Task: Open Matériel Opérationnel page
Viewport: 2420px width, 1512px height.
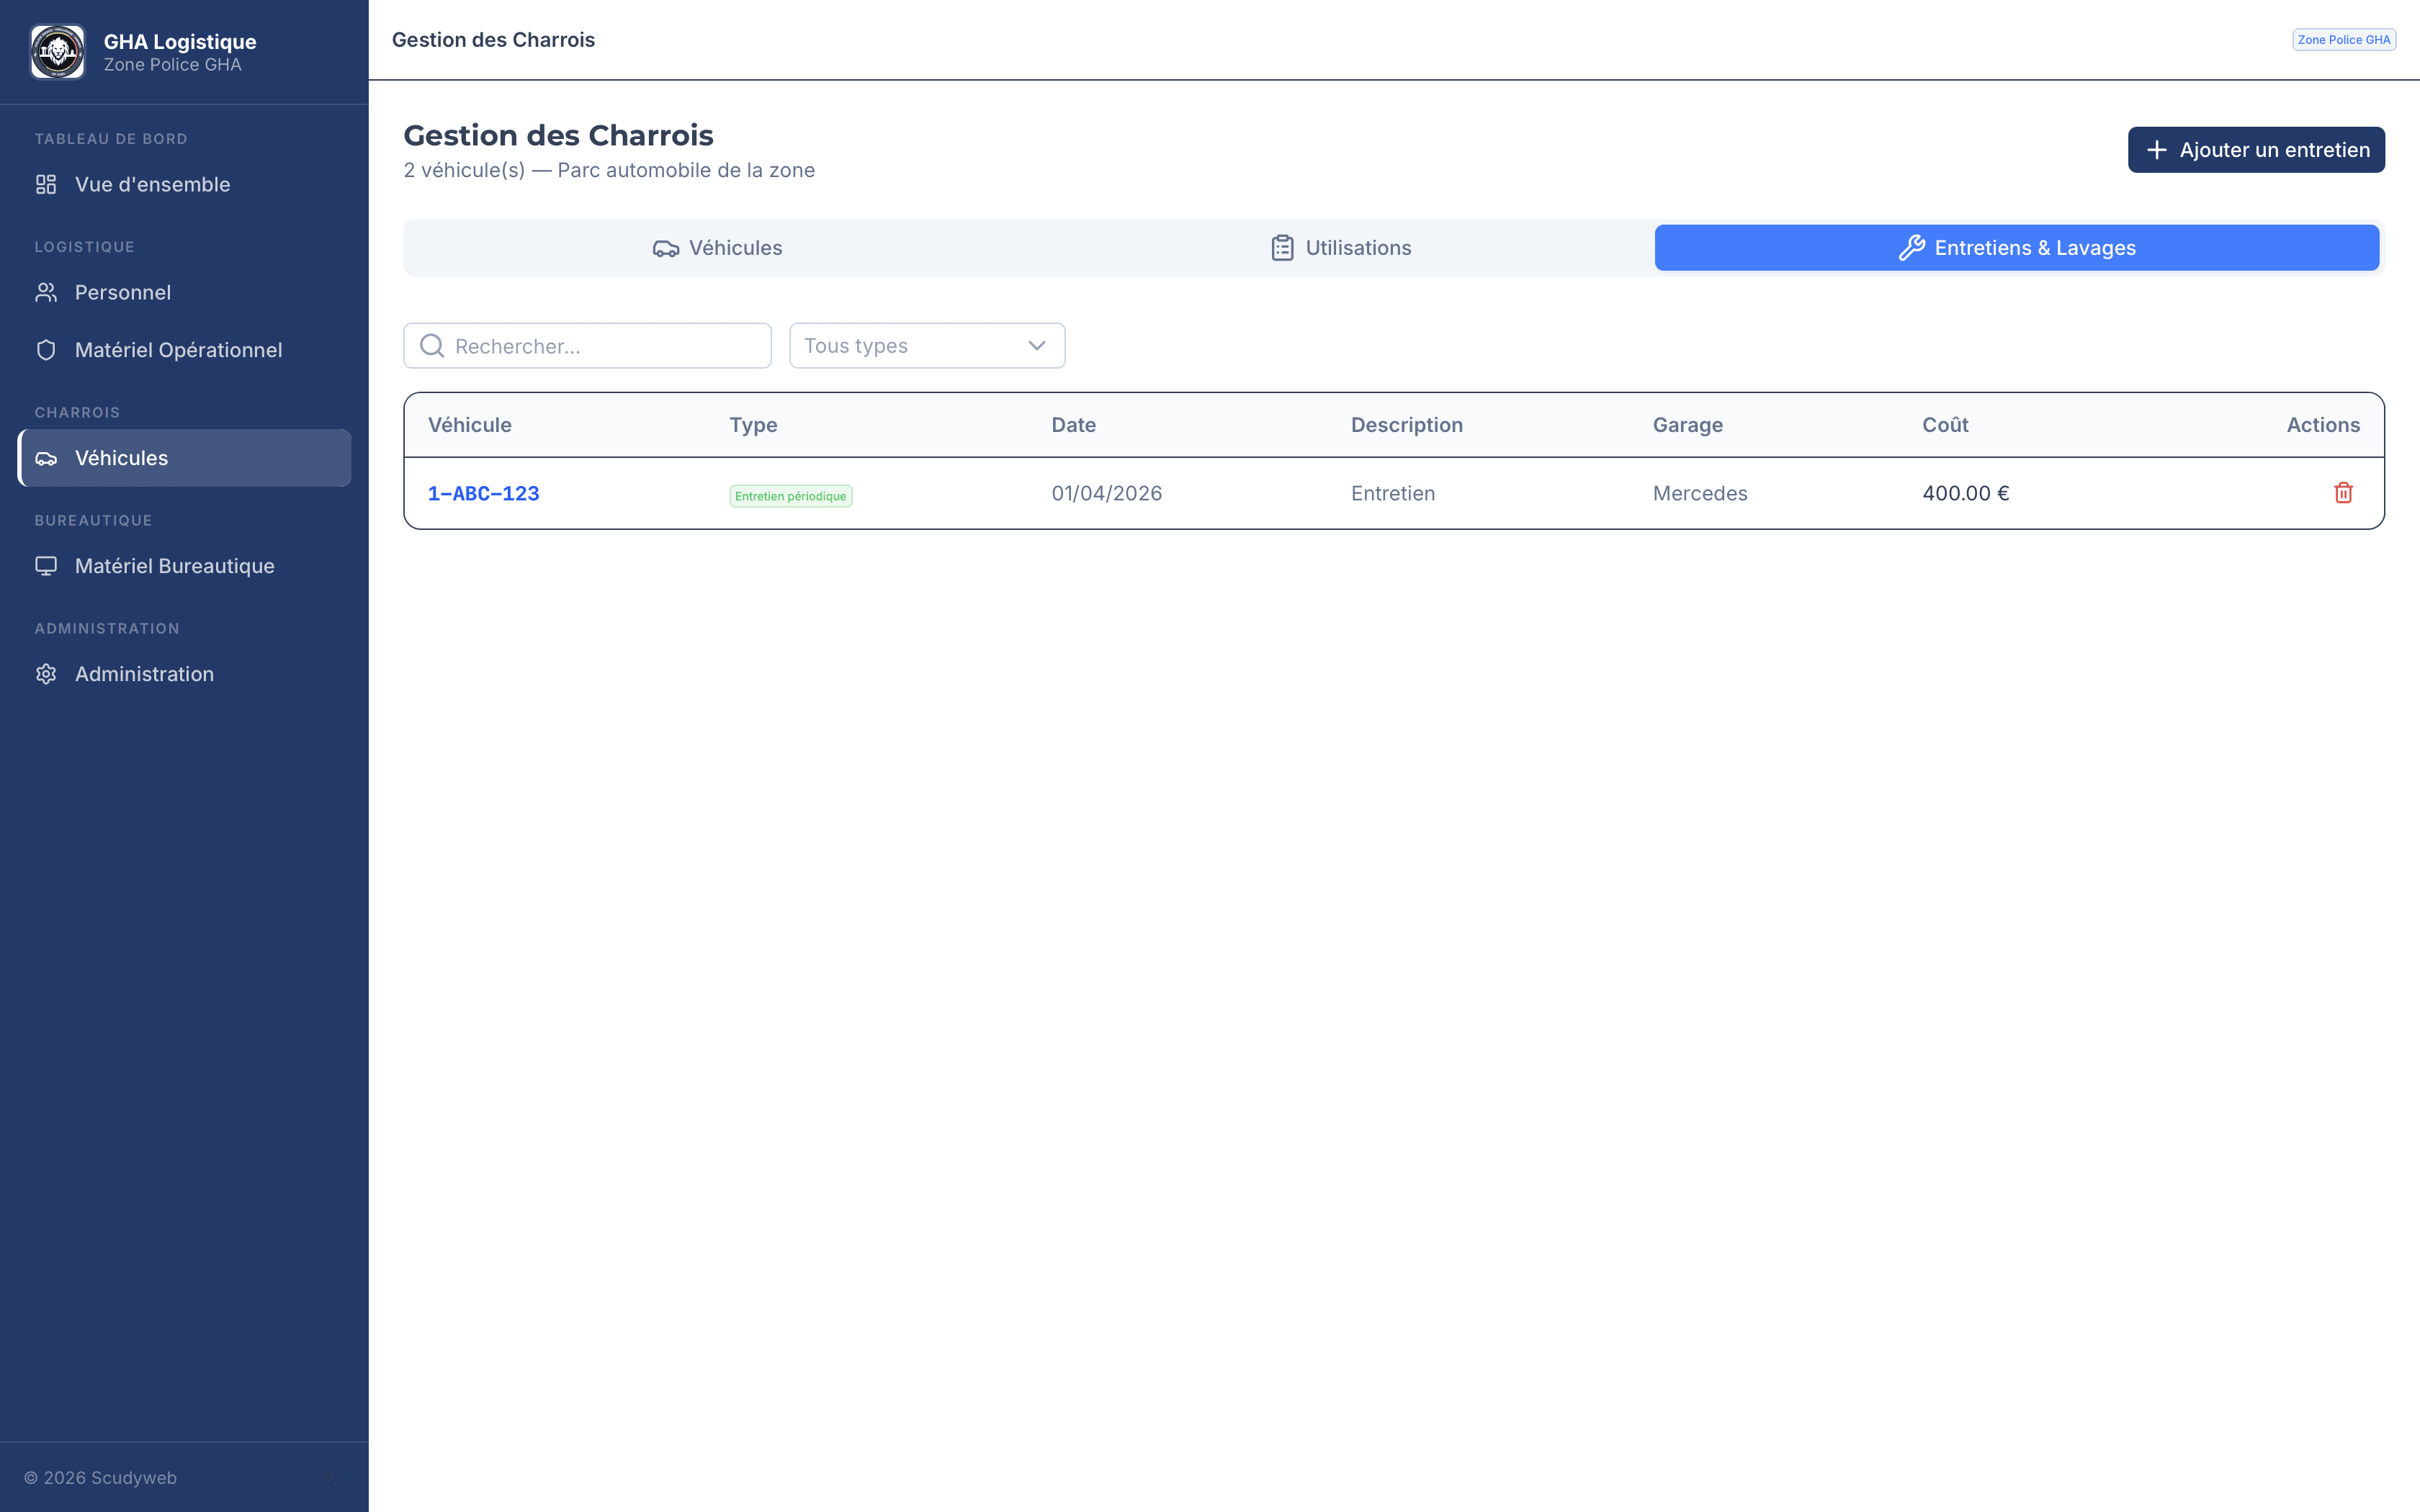Action: (x=178, y=351)
